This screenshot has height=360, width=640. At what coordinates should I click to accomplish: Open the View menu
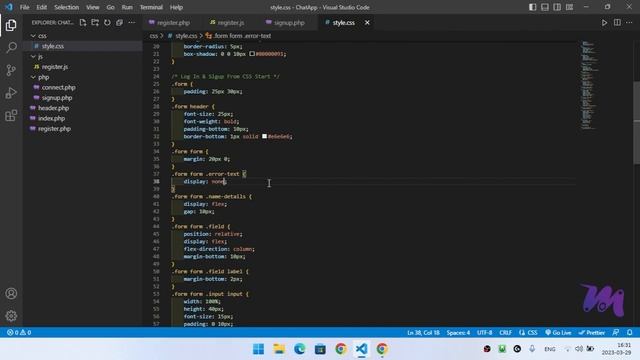coord(93,7)
